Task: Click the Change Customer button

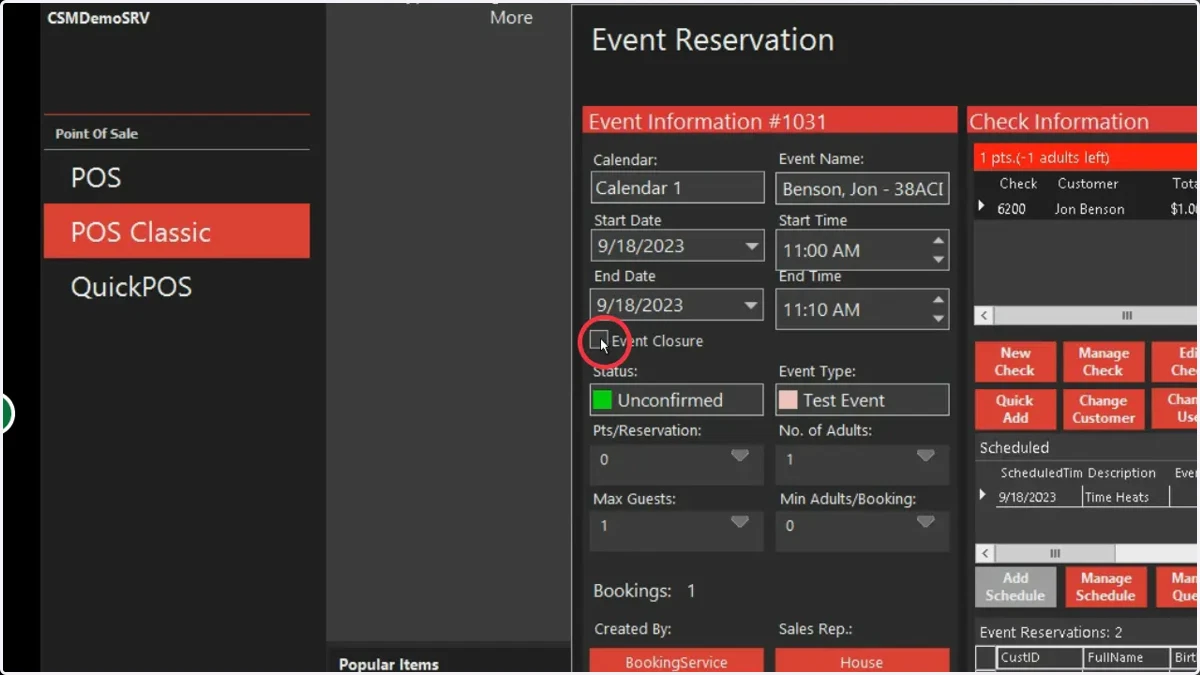Action: coord(1104,409)
